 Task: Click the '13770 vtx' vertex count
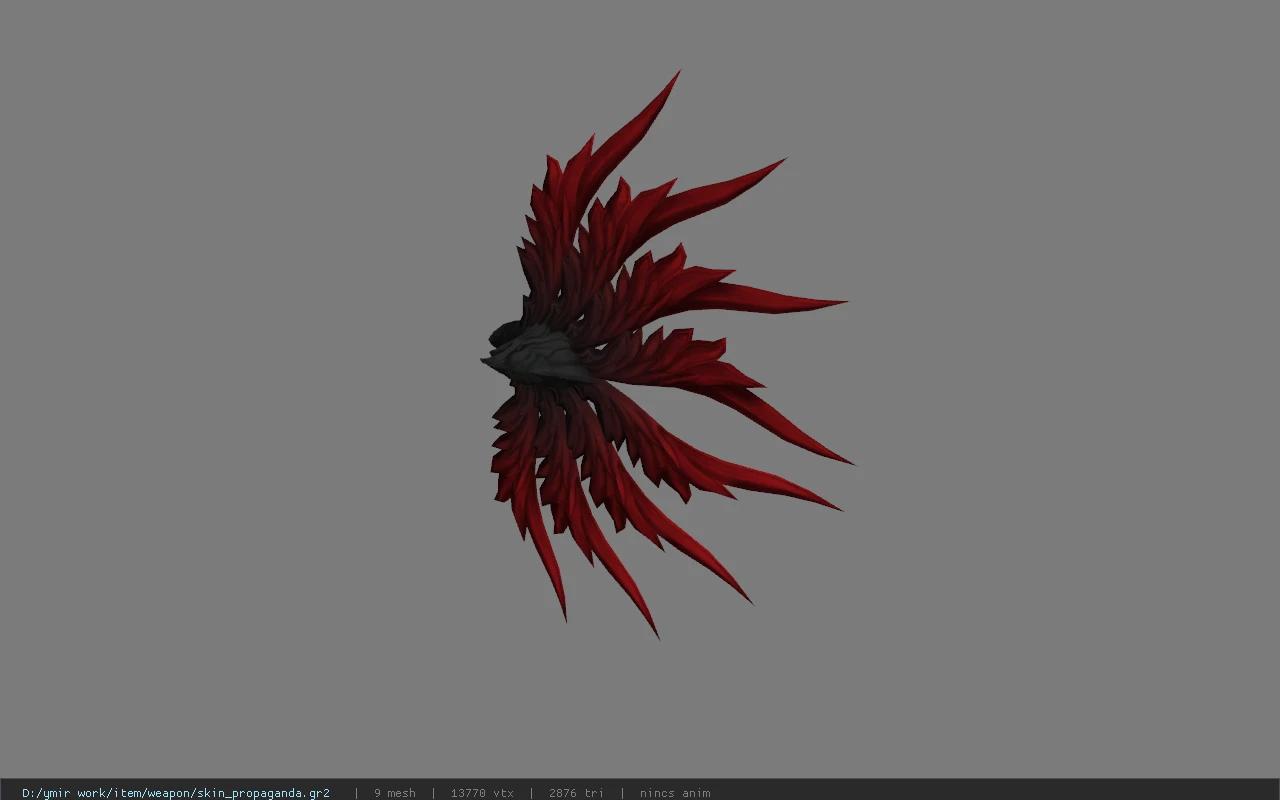coord(482,793)
